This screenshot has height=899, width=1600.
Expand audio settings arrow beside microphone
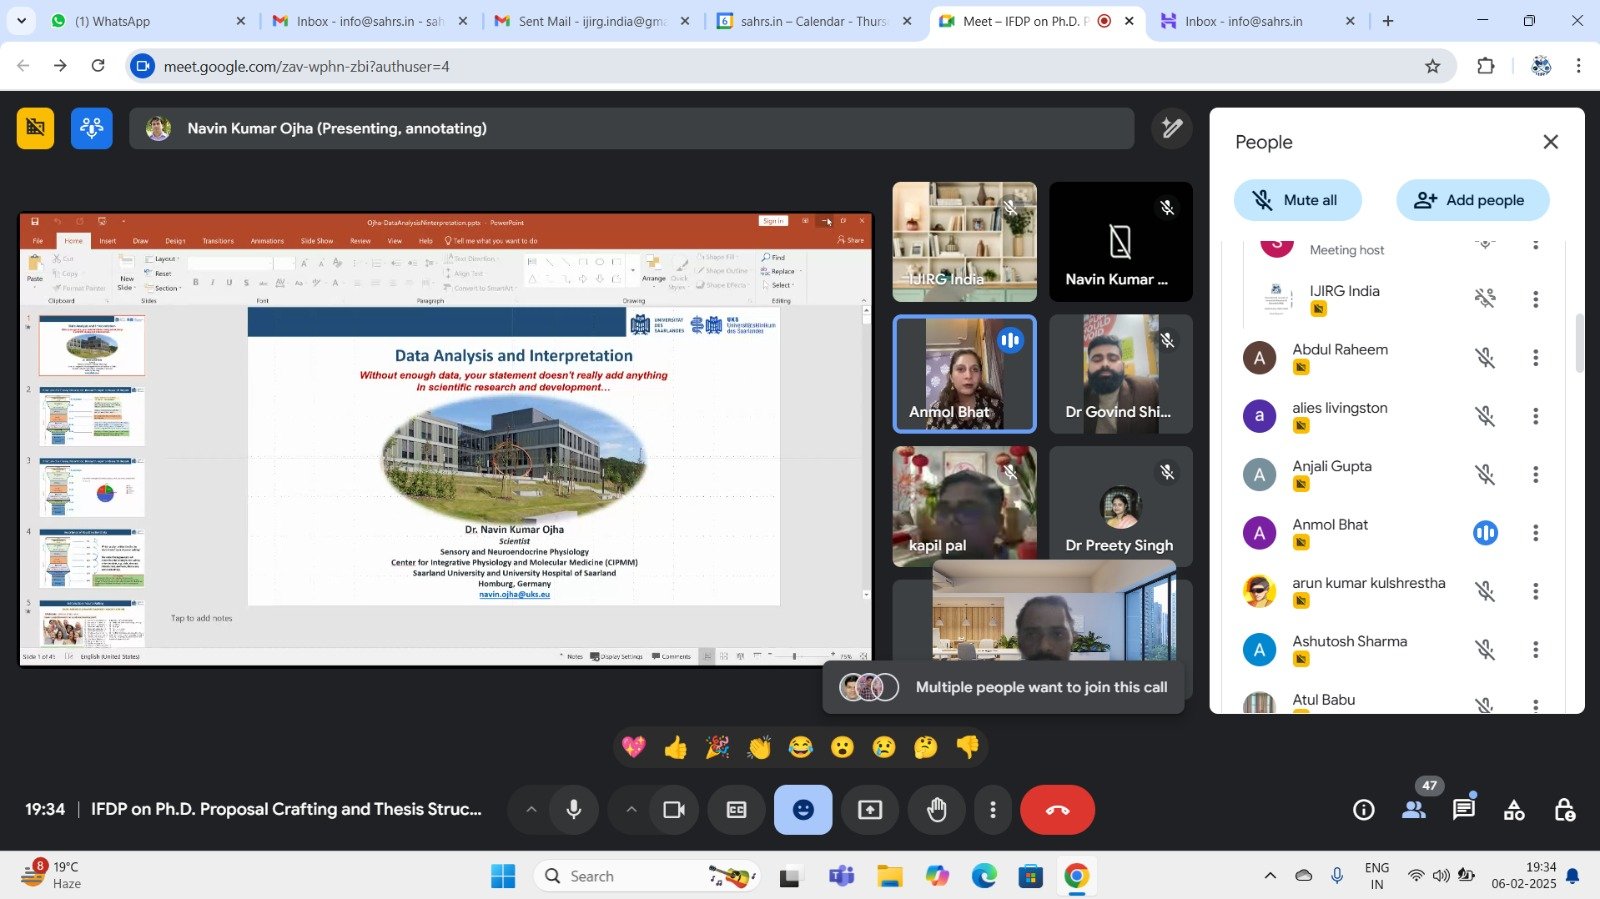click(x=531, y=810)
